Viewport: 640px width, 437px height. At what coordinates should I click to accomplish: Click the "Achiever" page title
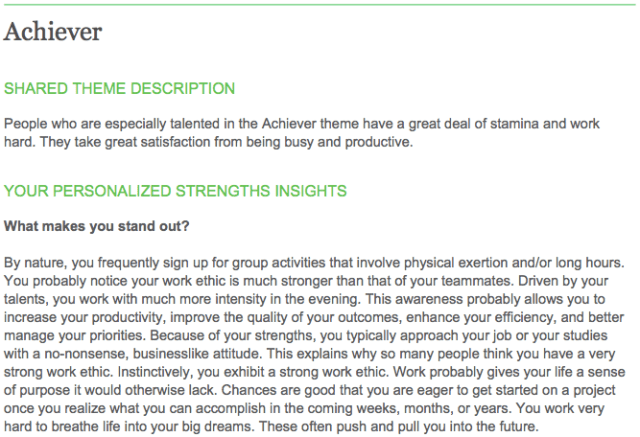[x=53, y=33]
